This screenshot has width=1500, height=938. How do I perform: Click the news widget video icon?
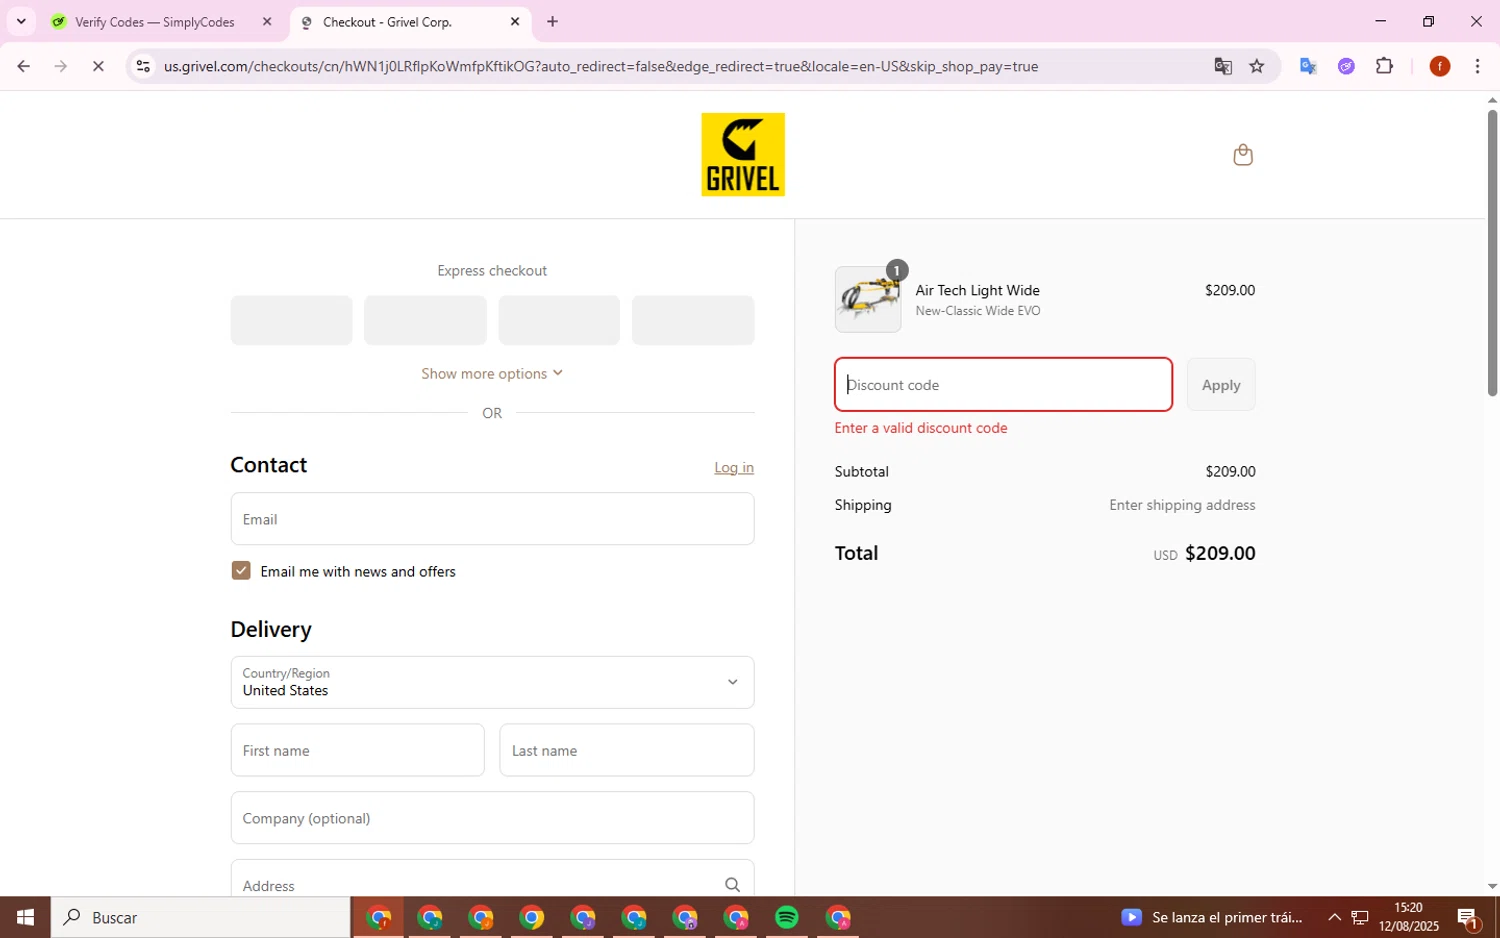pos(1131,917)
